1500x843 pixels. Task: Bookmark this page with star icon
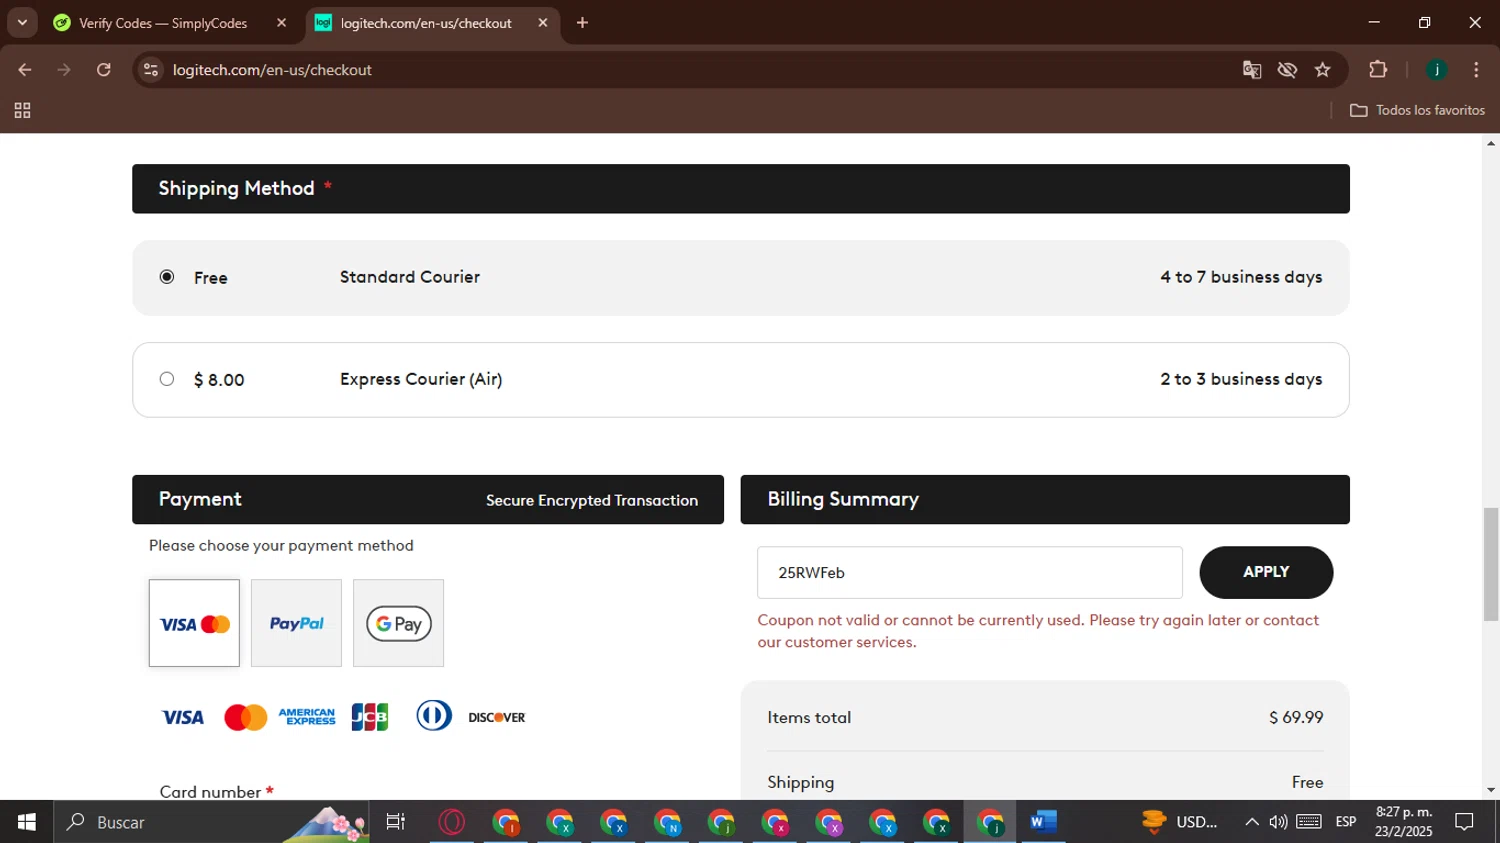1323,70
